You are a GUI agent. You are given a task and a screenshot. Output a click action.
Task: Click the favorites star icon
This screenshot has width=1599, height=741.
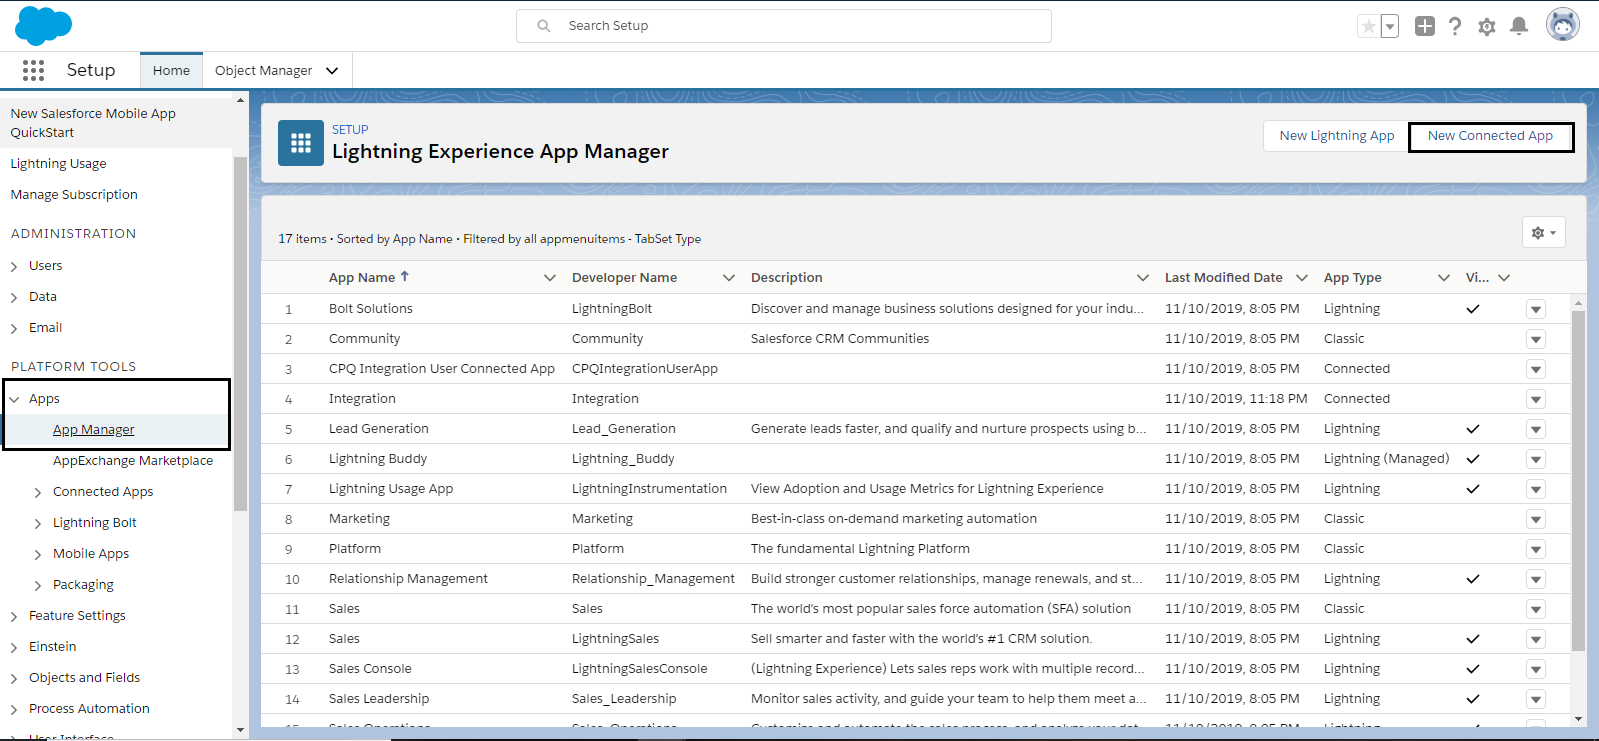tap(1368, 27)
